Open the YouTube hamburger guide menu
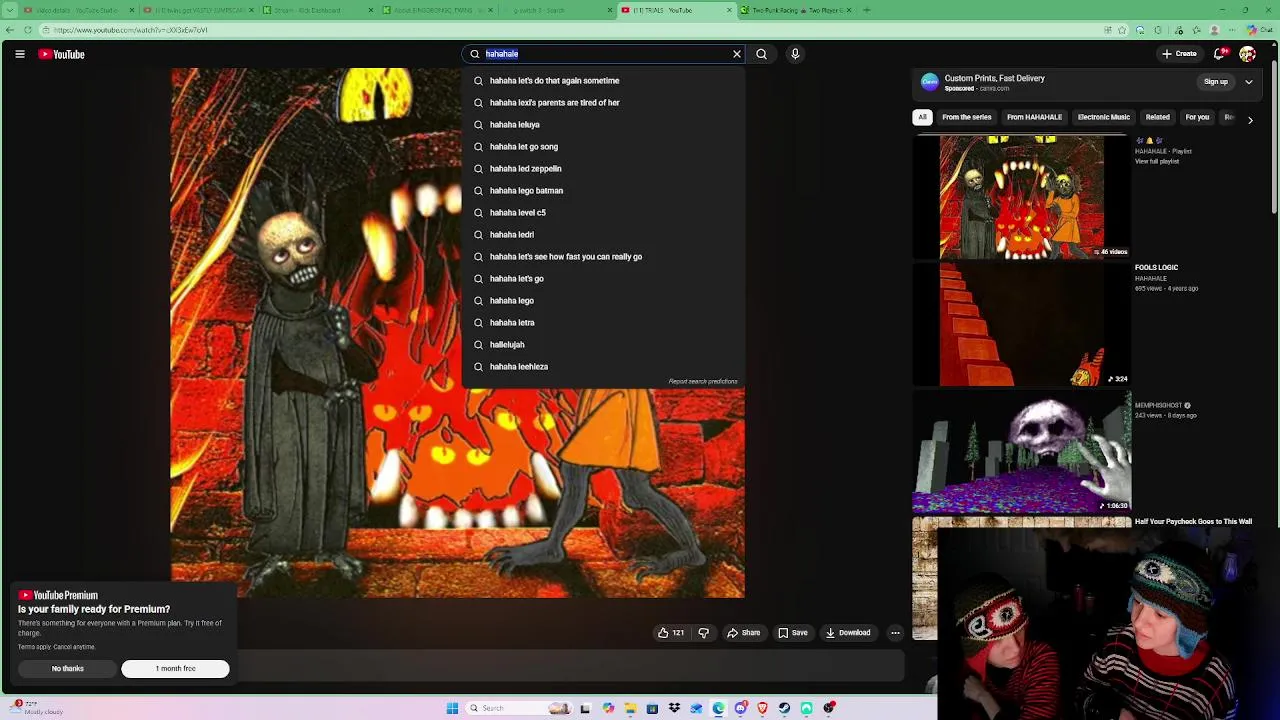The image size is (1280, 720). click(x=20, y=54)
